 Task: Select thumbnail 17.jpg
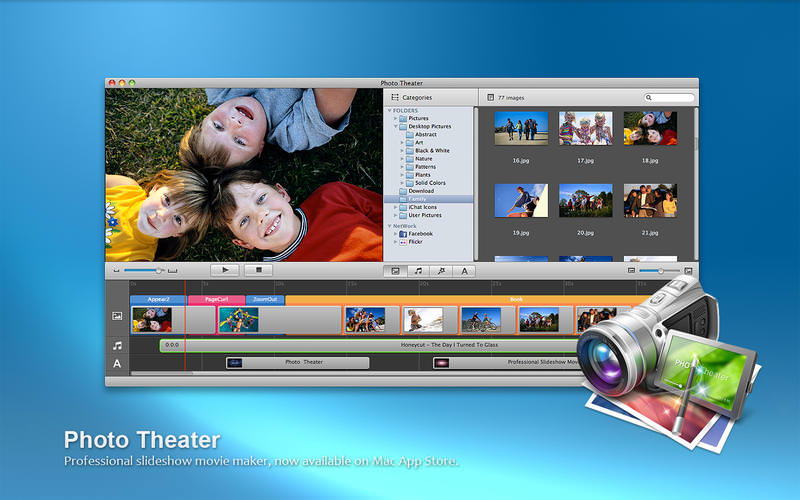pyautogui.click(x=585, y=129)
